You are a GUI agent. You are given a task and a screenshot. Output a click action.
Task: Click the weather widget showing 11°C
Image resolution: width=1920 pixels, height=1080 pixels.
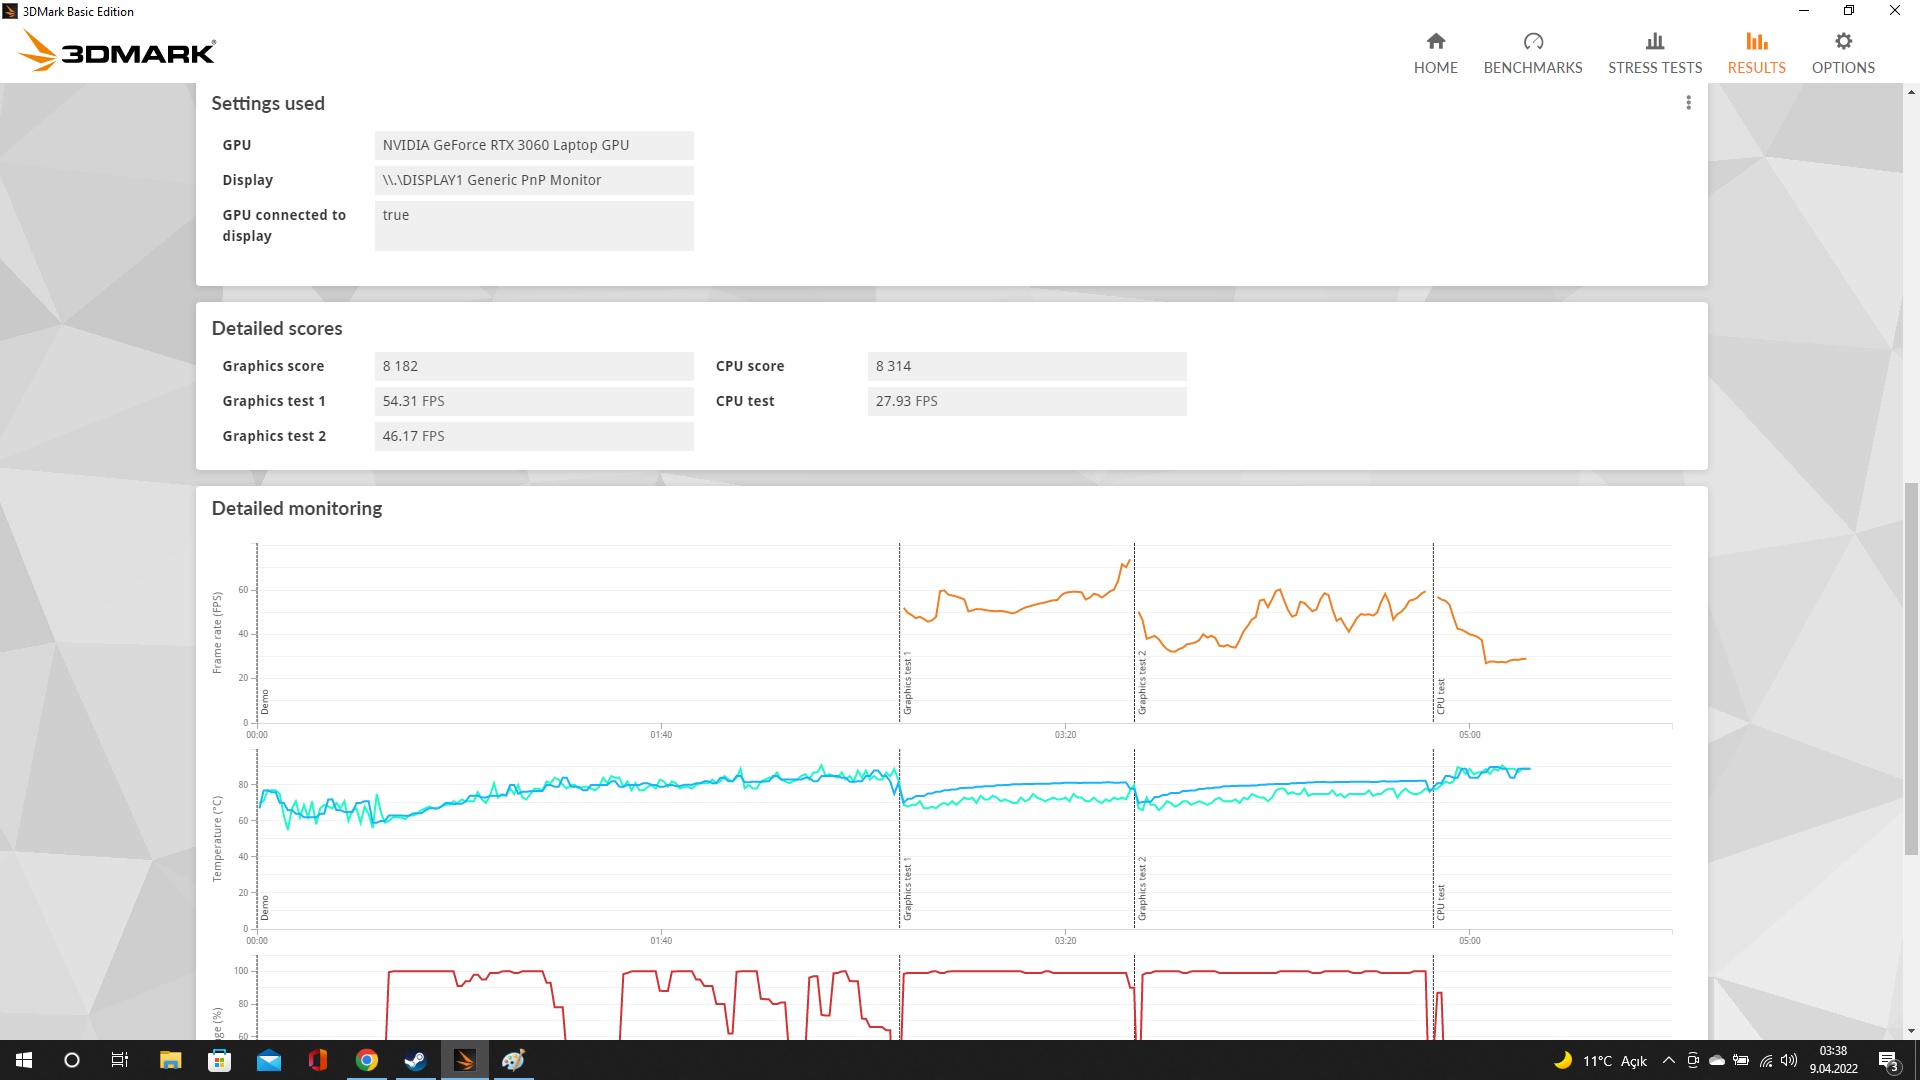coord(1600,1061)
